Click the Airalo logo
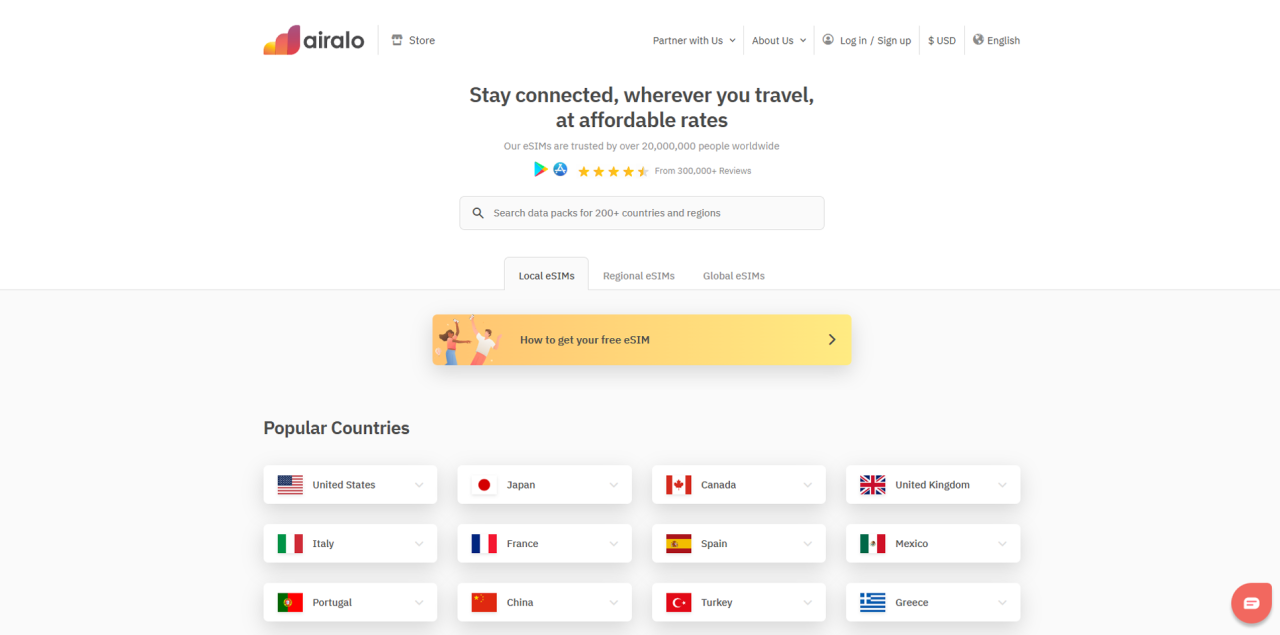The height and width of the screenshot is (635, 1280). click(313, 40)
